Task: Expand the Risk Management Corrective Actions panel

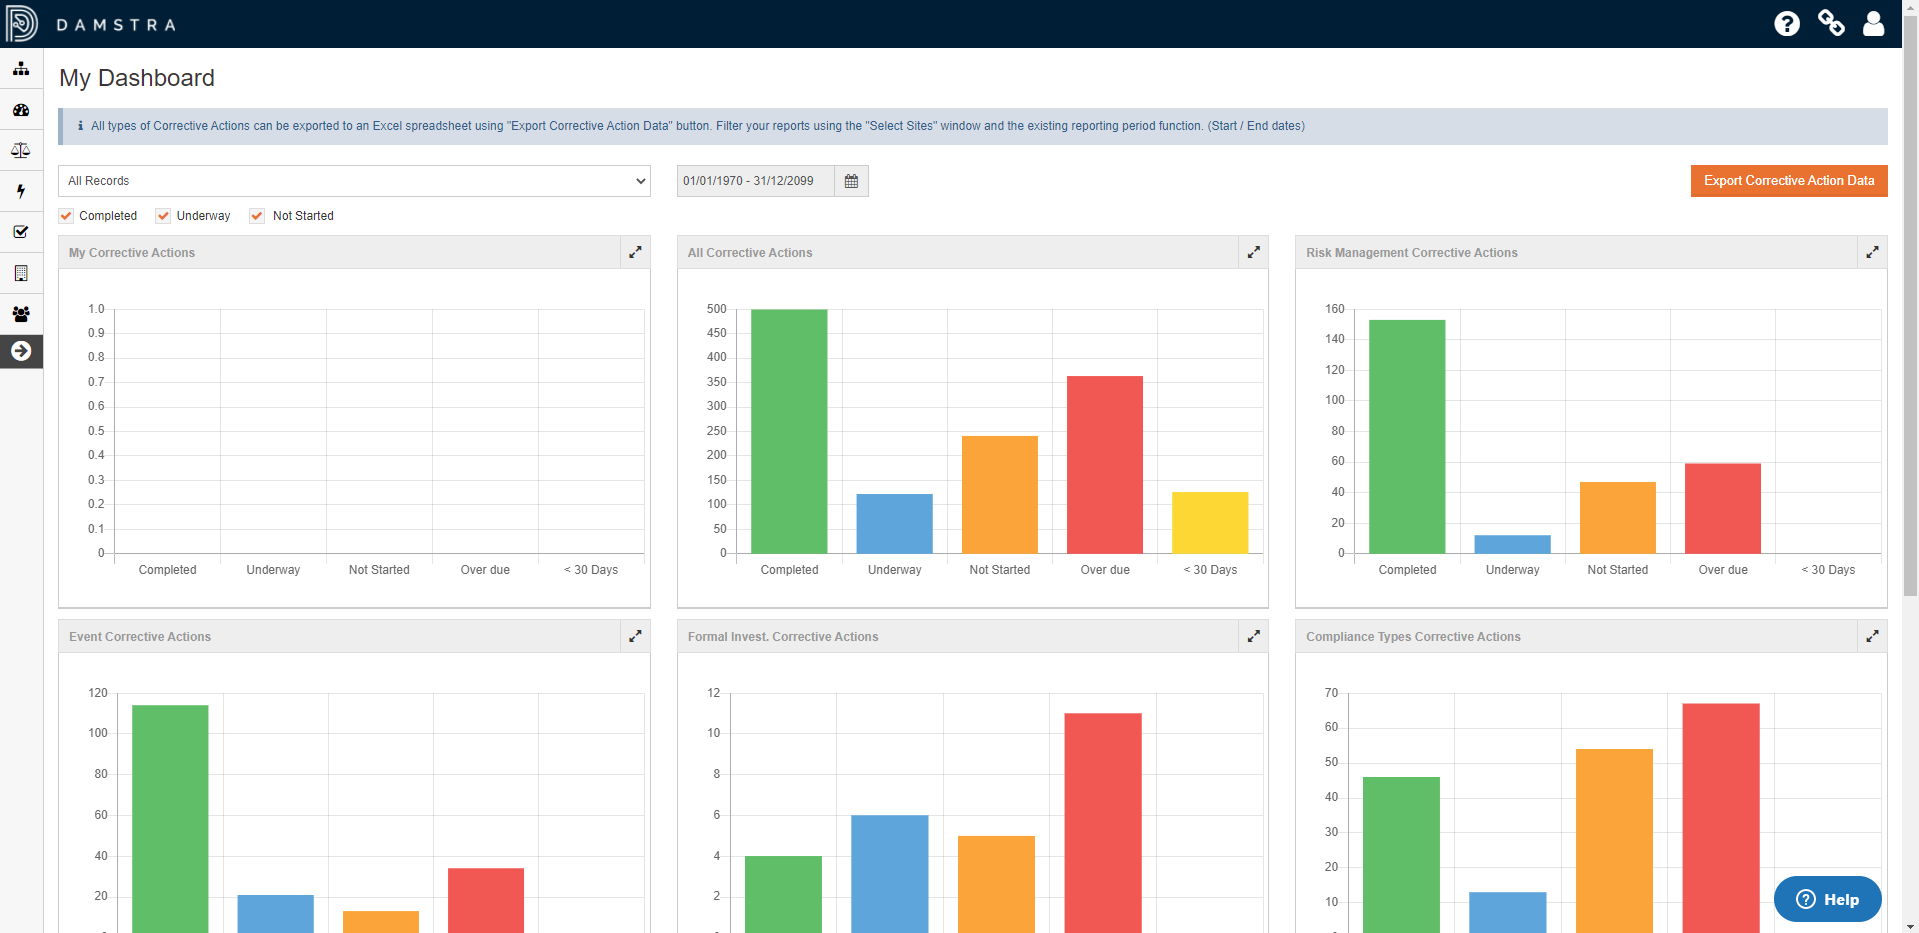Action: [1871, 252]
